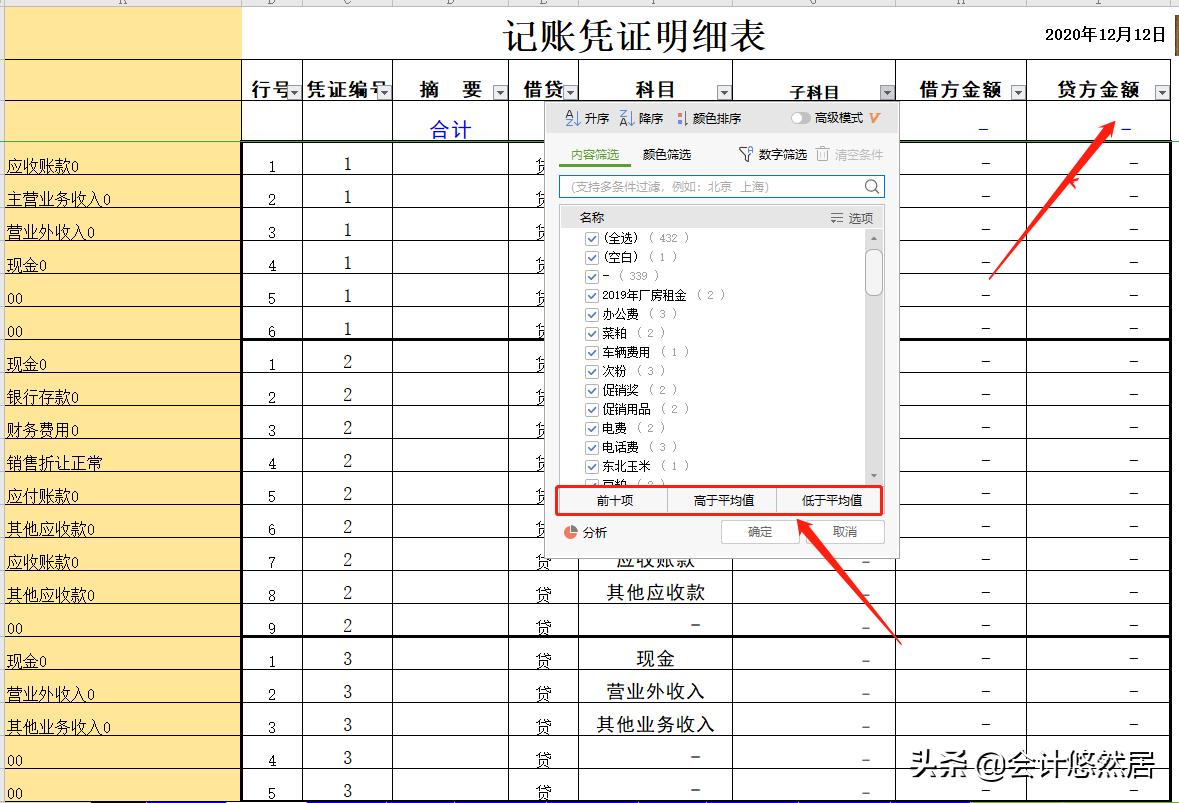Select the ascending sort (升序) icon

coord(570,117)
